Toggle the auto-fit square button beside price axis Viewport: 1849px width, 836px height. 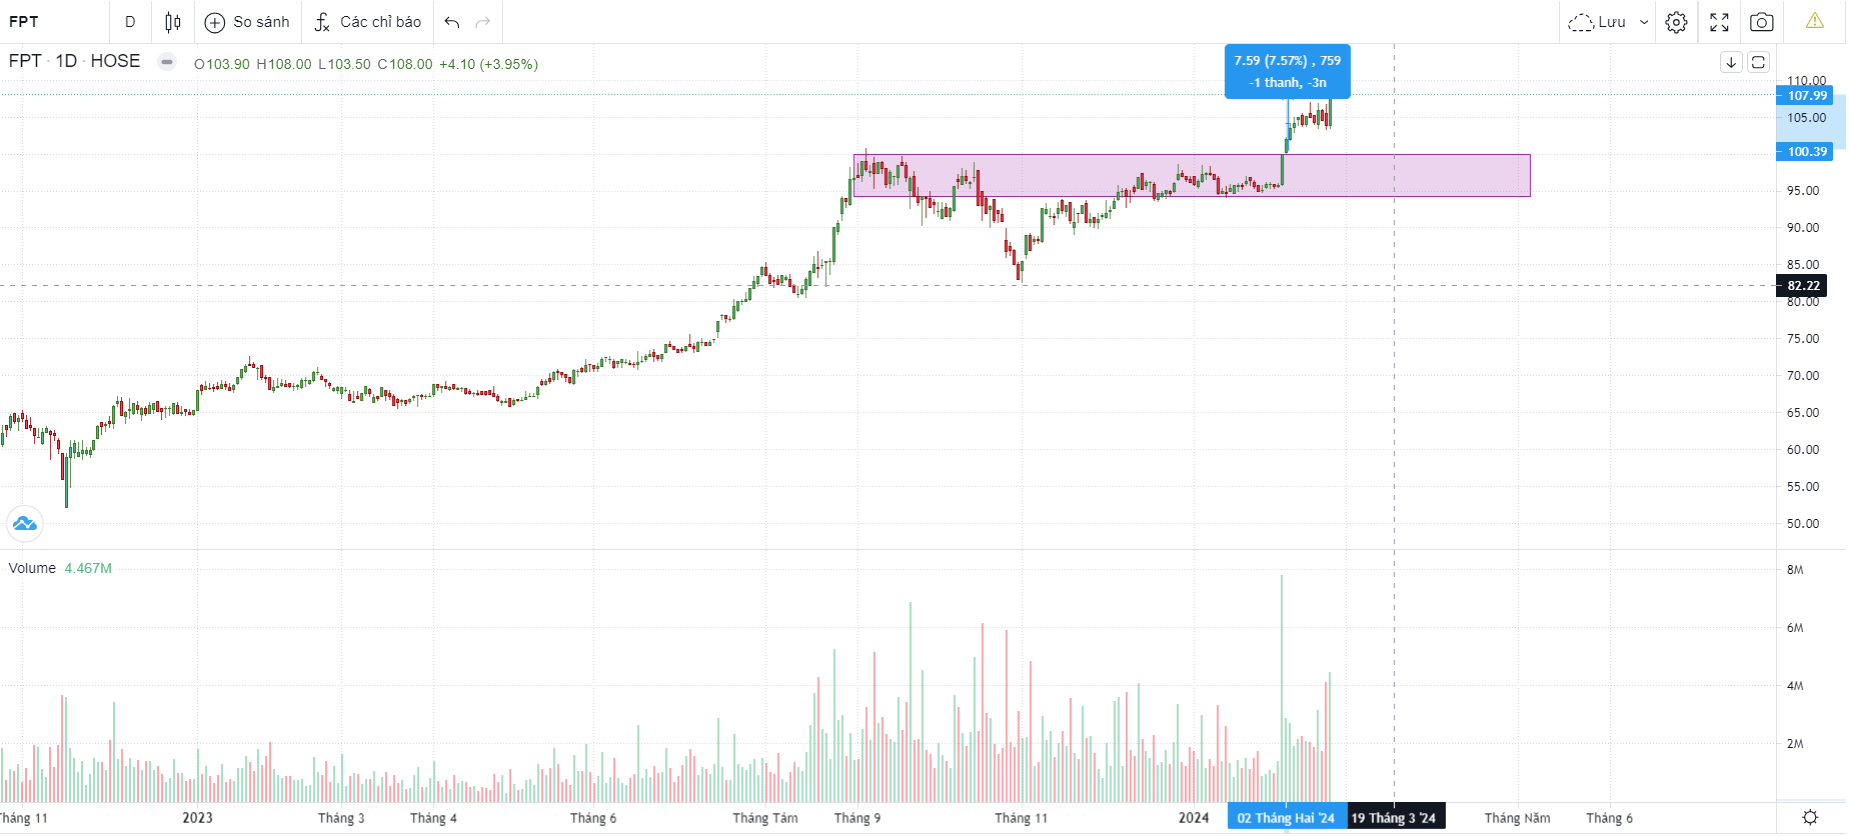point(1758,62)
